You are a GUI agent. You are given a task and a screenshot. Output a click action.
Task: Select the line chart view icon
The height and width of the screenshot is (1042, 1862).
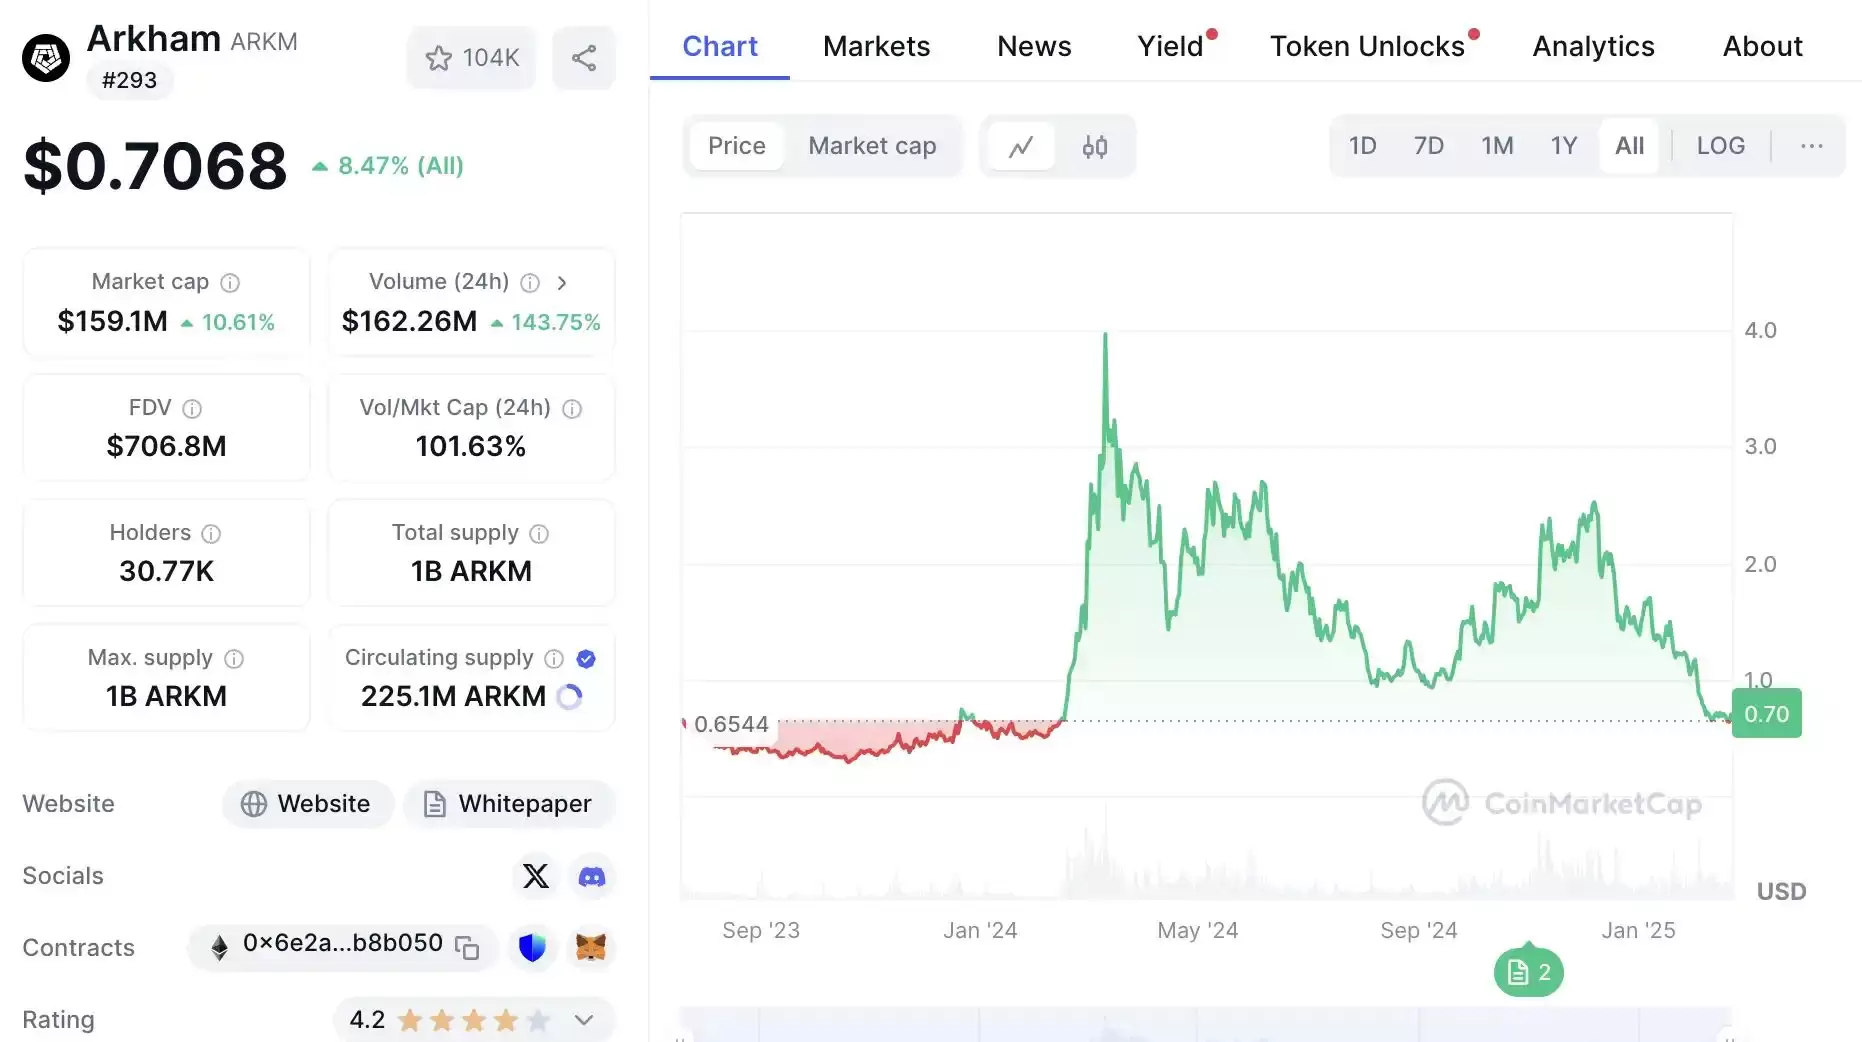coord(1021,147)
